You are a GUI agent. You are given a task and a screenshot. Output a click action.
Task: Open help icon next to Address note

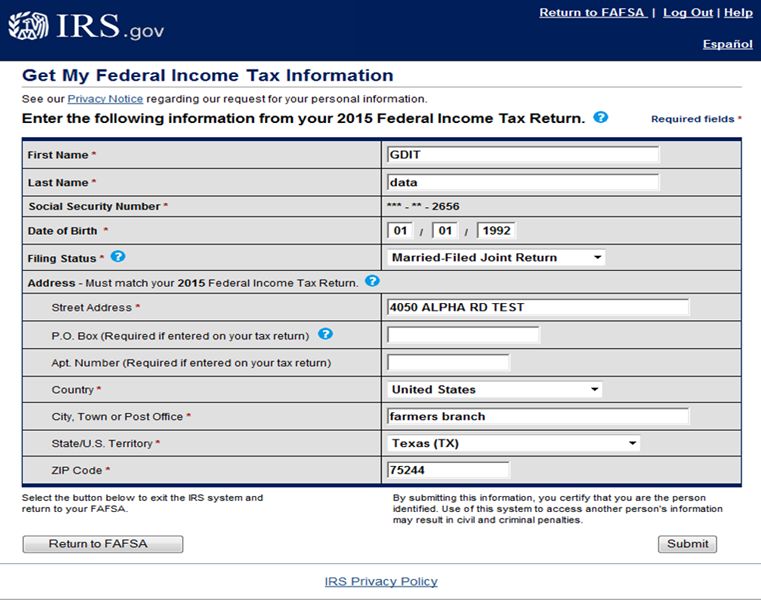(x=372, y=281)
